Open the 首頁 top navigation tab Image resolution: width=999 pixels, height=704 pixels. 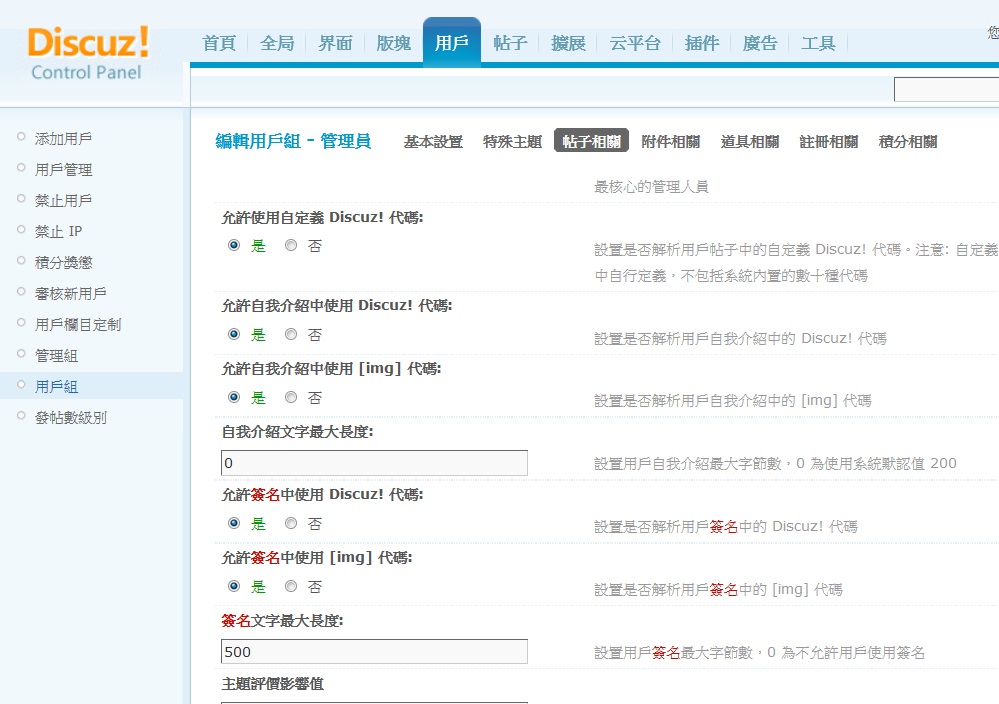pos(219,43)
